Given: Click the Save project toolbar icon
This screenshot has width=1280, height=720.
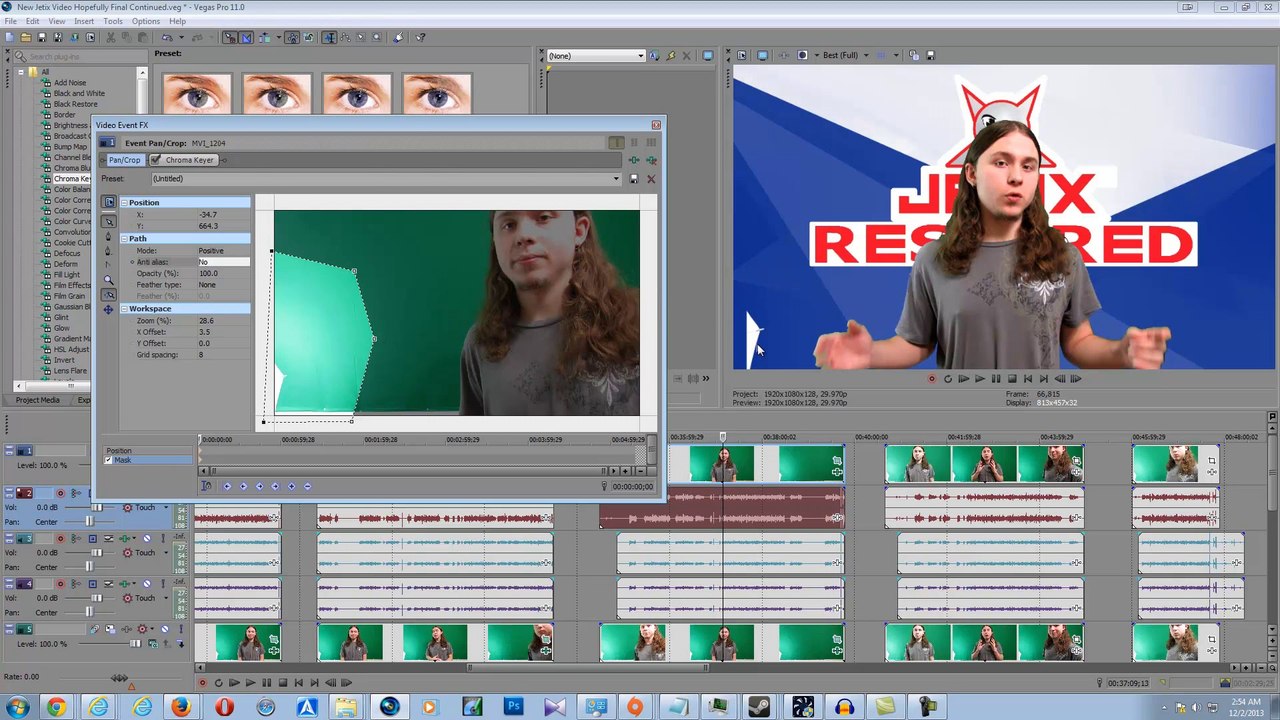Looking at the screenshot, I should (41, 38).
